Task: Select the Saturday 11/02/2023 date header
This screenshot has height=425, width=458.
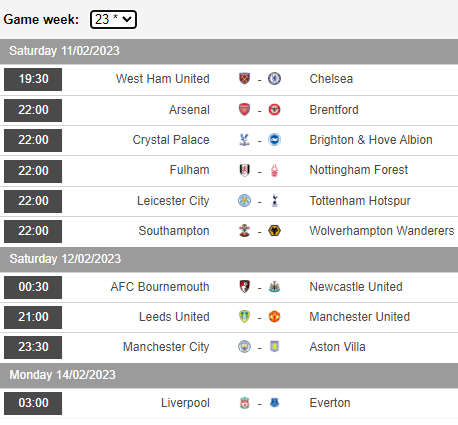Action: click(x=229, y=51)
